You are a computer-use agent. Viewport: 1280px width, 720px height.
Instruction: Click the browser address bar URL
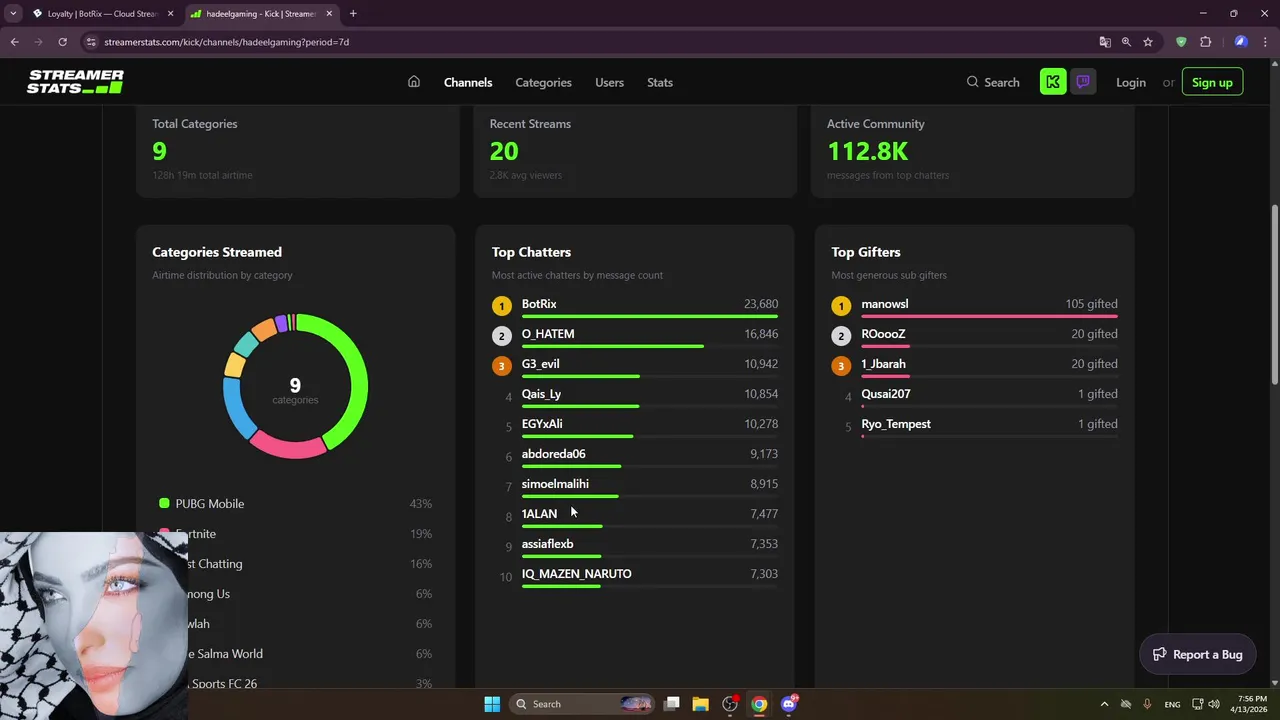[x=226, y=42]
